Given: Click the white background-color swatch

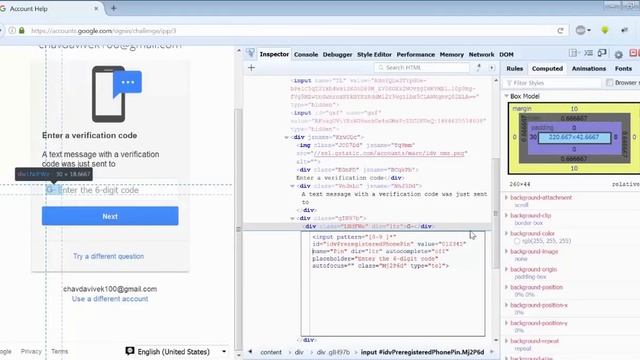Looking at the screenshot, I should point(516,241).
